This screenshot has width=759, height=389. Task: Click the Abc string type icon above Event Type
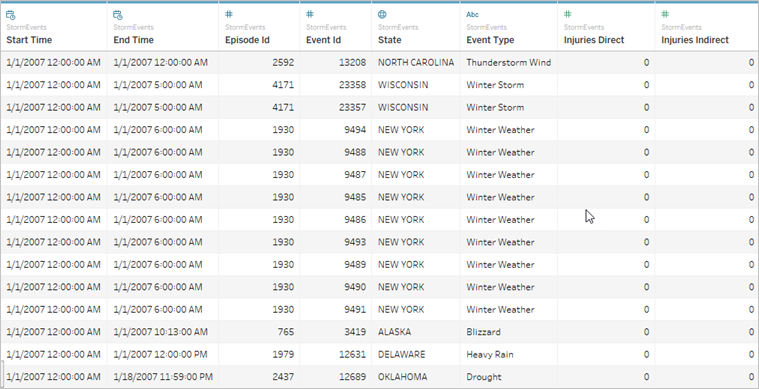click(472, 15)
